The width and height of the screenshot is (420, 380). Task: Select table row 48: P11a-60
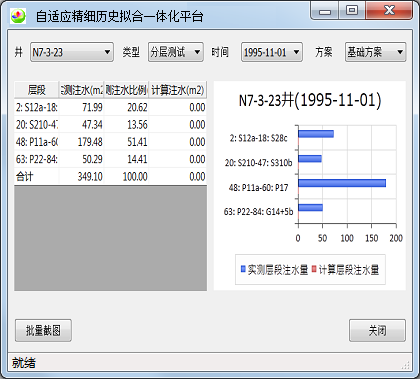[x=110, y=142]
